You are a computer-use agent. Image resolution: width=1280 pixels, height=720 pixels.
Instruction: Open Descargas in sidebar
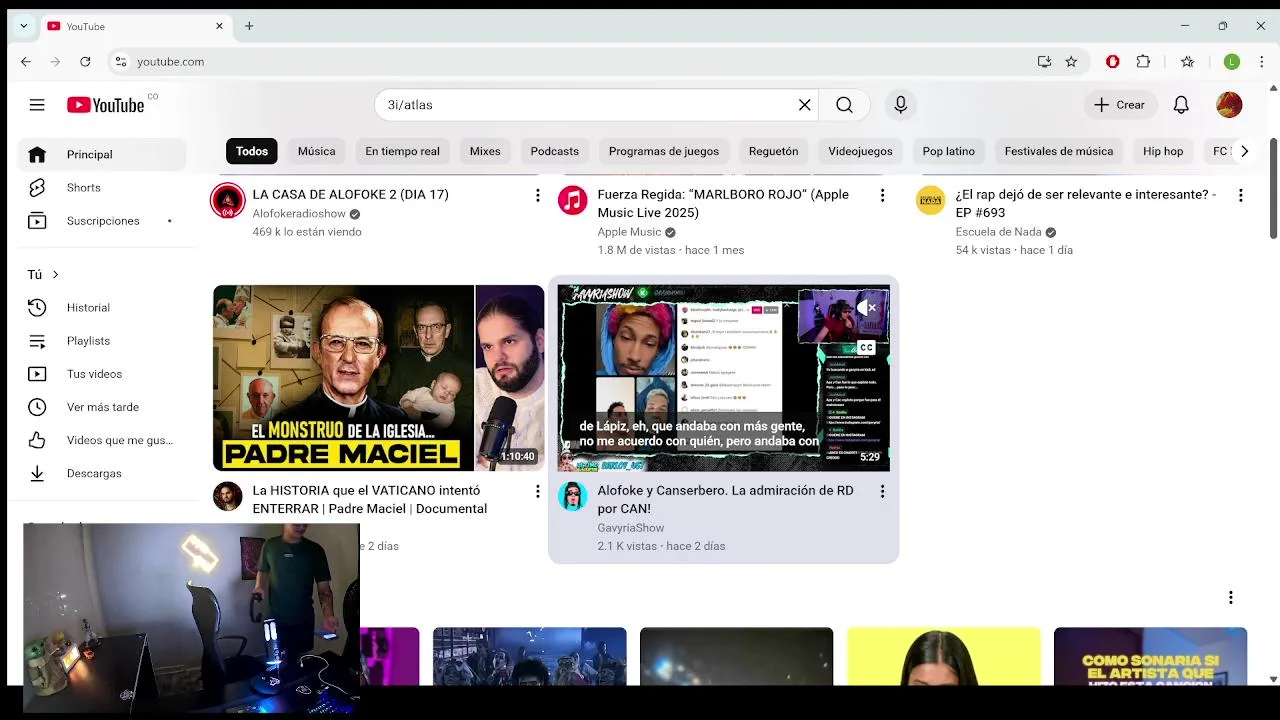102,473
